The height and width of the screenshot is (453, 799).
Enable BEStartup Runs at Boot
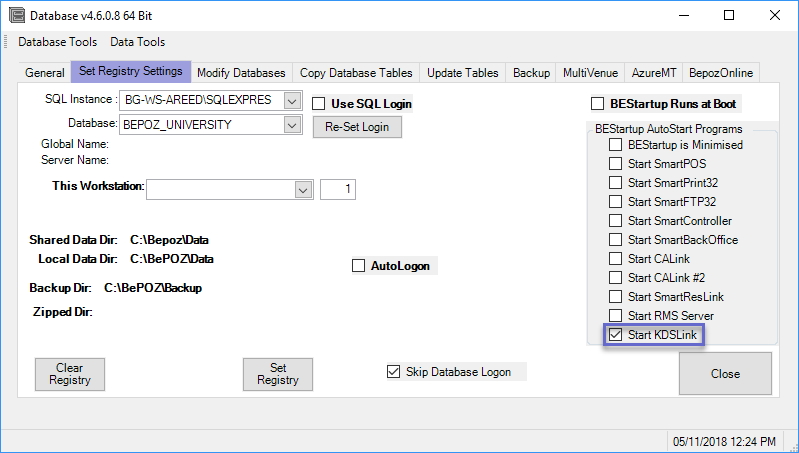coord(598,104)
